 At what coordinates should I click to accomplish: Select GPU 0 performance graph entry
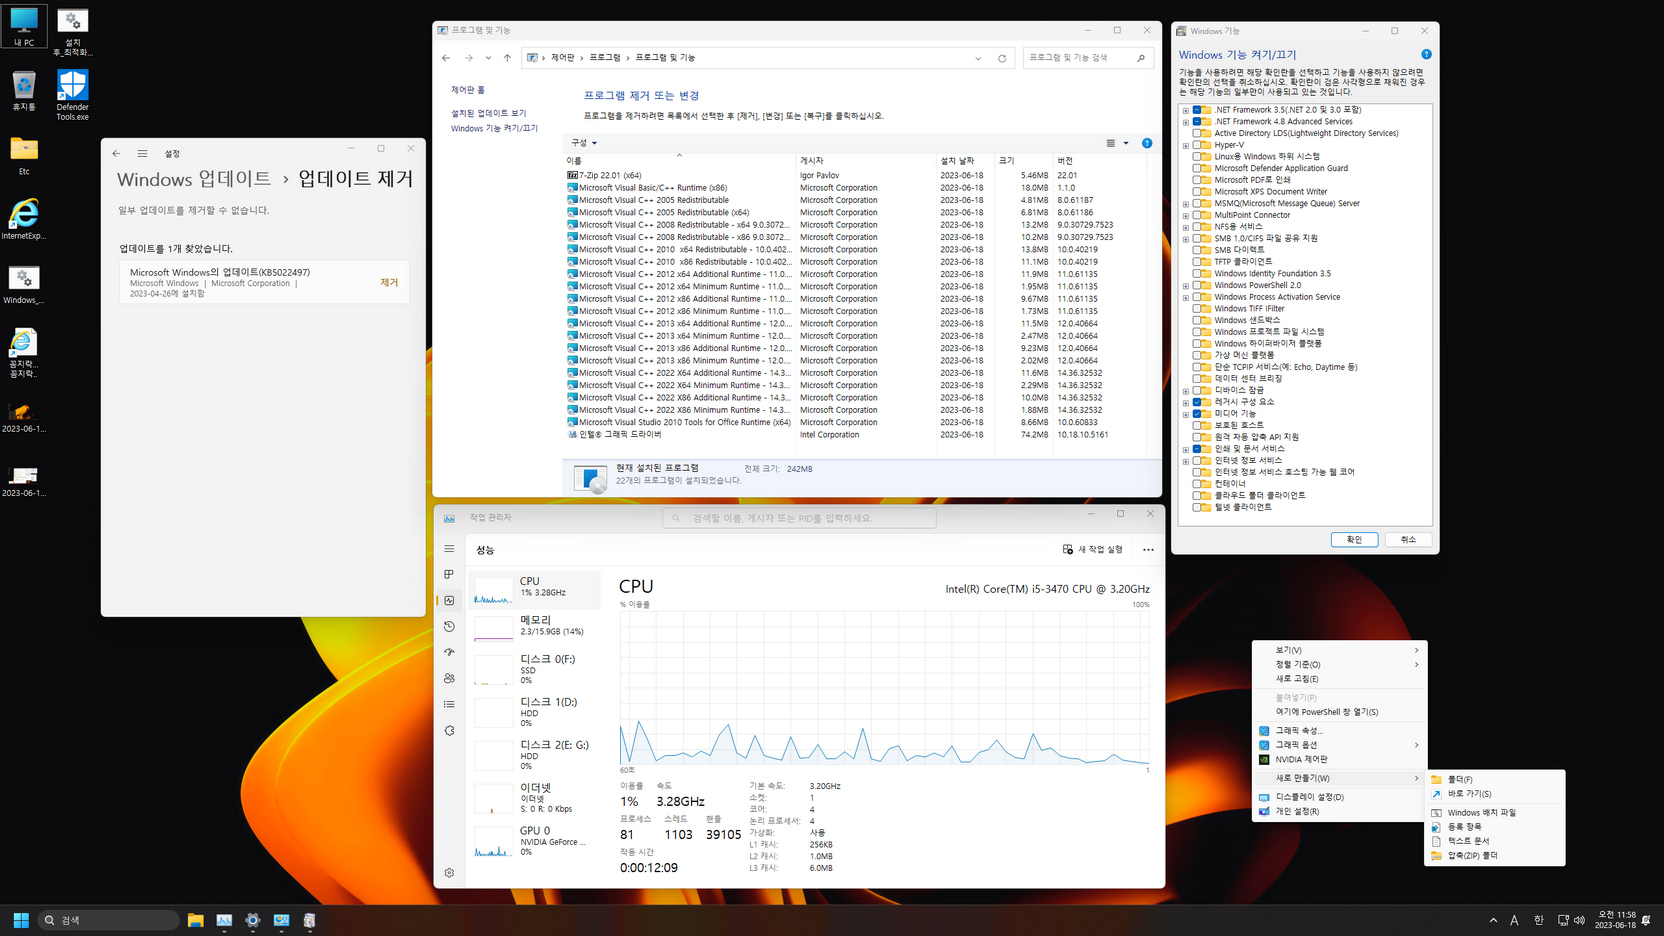(534, 841)
